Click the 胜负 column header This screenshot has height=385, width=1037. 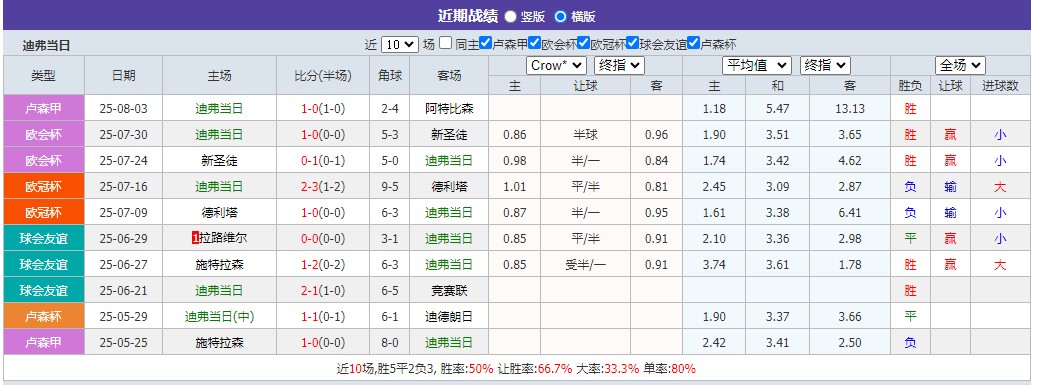pyautogui.click(x=911, y=85)
